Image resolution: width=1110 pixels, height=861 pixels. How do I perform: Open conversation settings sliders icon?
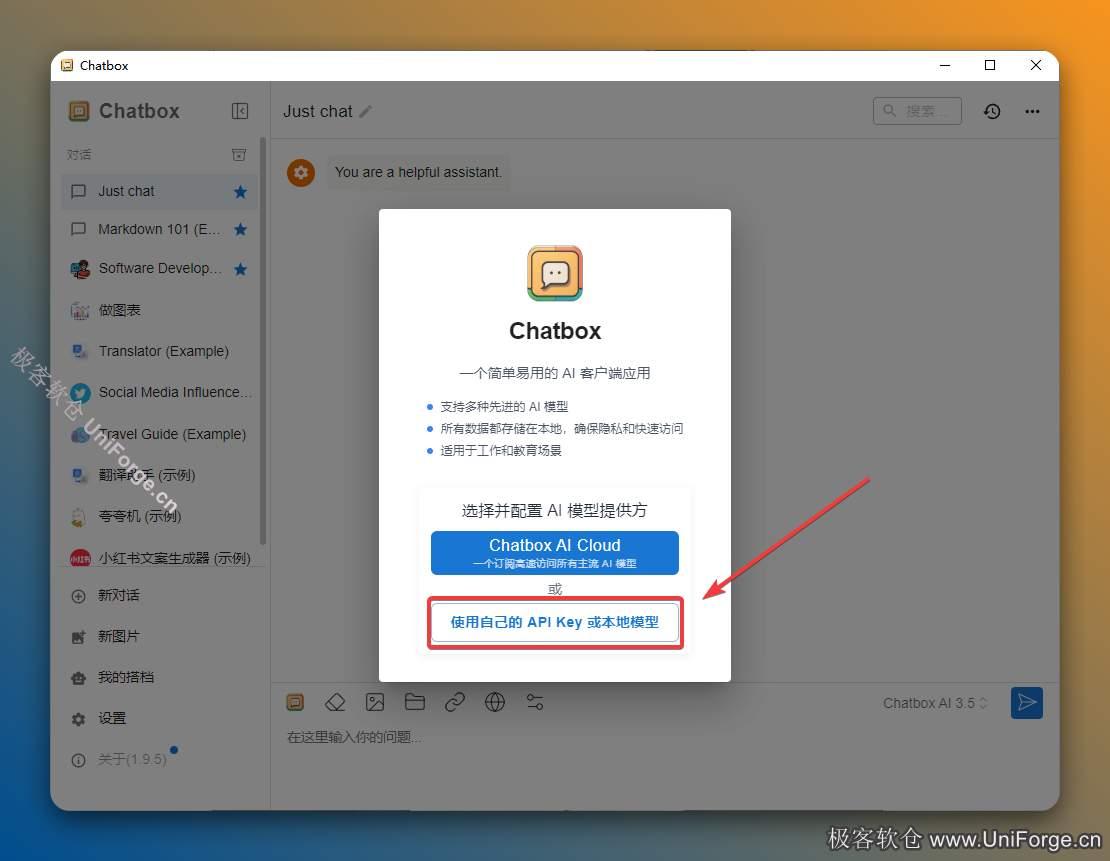point(534,702)
